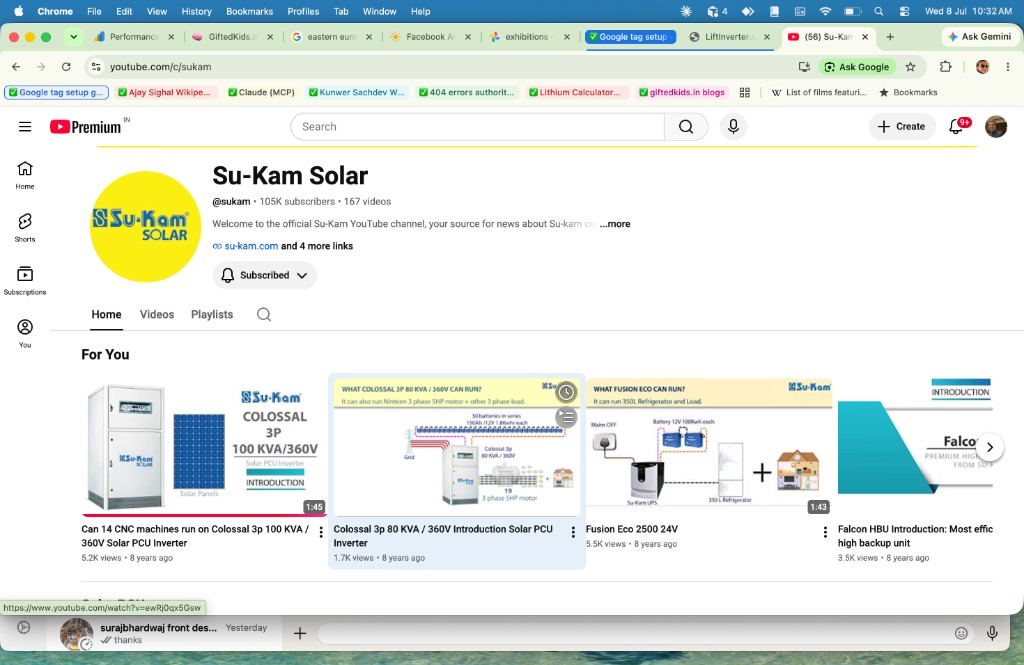Open Fusion Eco refrigerator video thumbnail

pyautogui.click(x=709, y=447)
